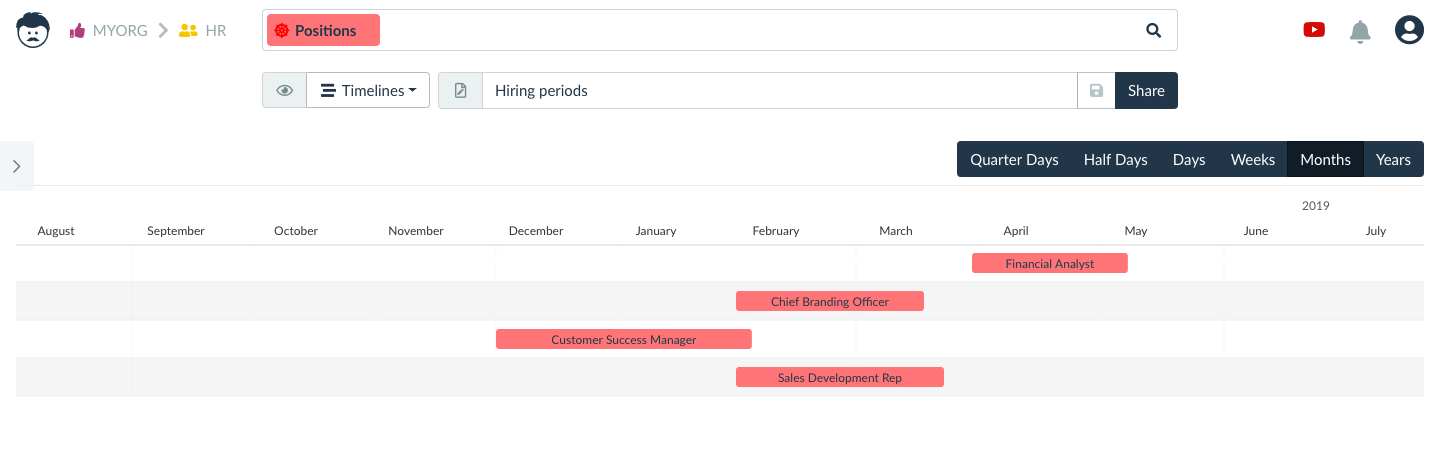Viewport: 1439px width, 465px height.
Task: Select the Half Days scale tab
Action: [x=1115, y=159]
